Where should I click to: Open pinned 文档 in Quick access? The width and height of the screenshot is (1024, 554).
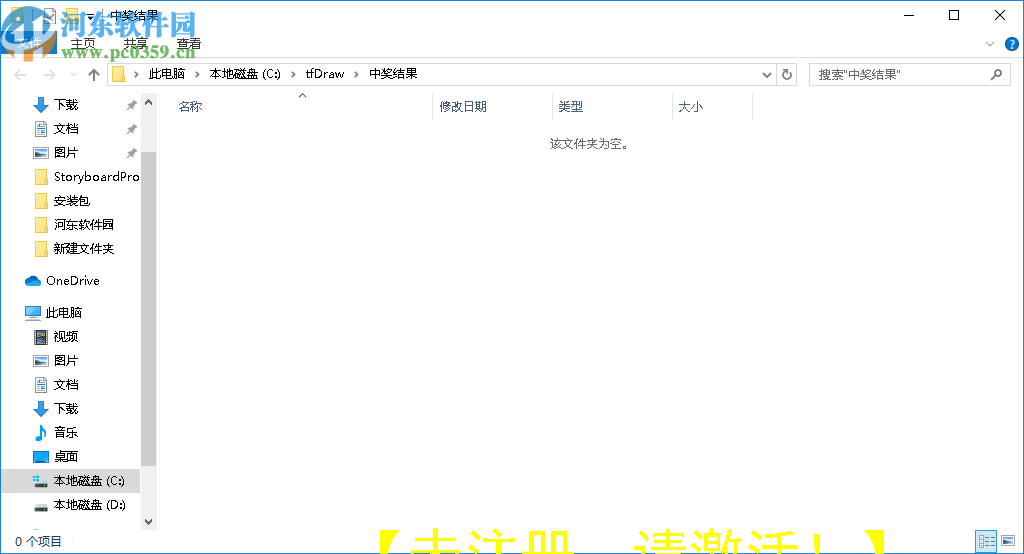click(x=65, y=129)
